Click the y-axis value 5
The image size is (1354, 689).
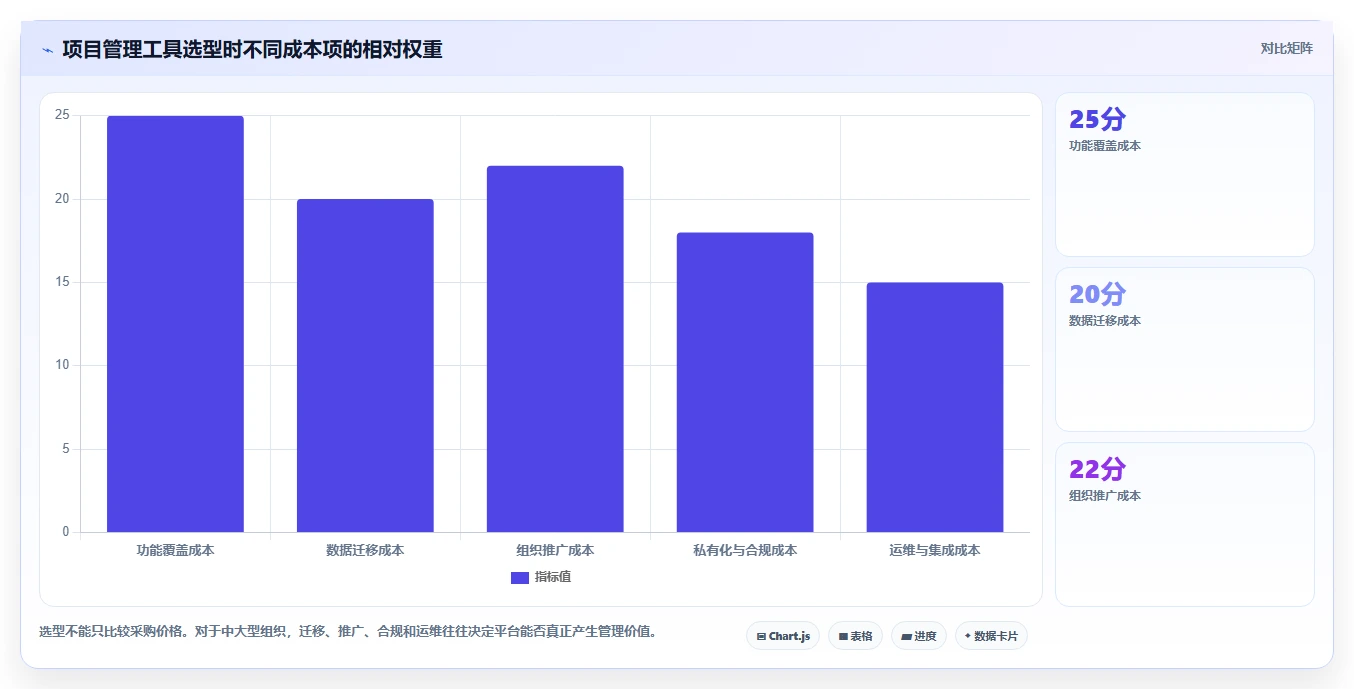pos(66,449)
